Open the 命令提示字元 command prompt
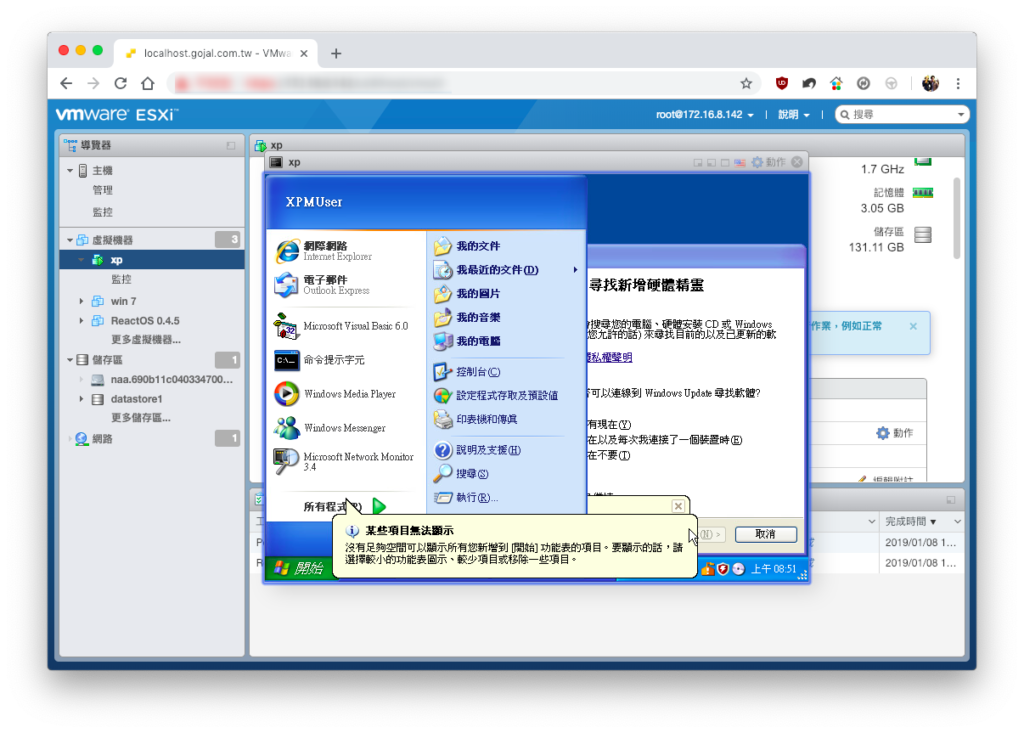This screenshot has width=1024, height=733. coord(319,360)
